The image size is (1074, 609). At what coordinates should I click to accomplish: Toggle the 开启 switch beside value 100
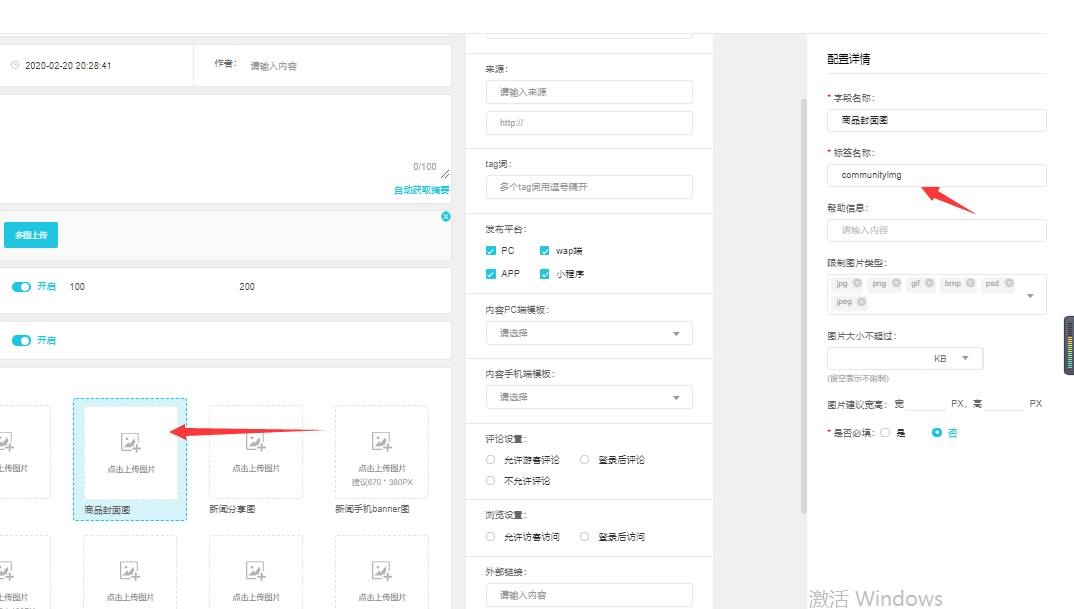(21, 286)
